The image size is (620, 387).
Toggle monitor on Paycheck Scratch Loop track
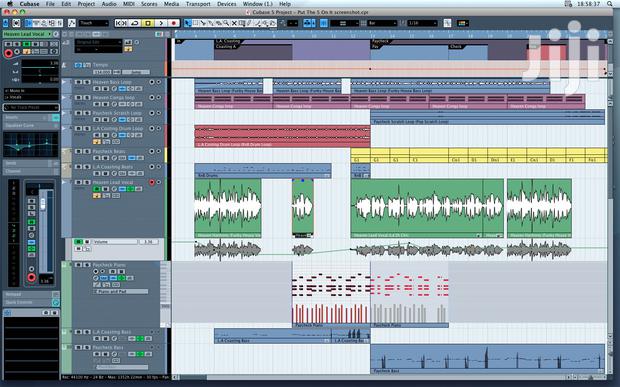(158, 113)
